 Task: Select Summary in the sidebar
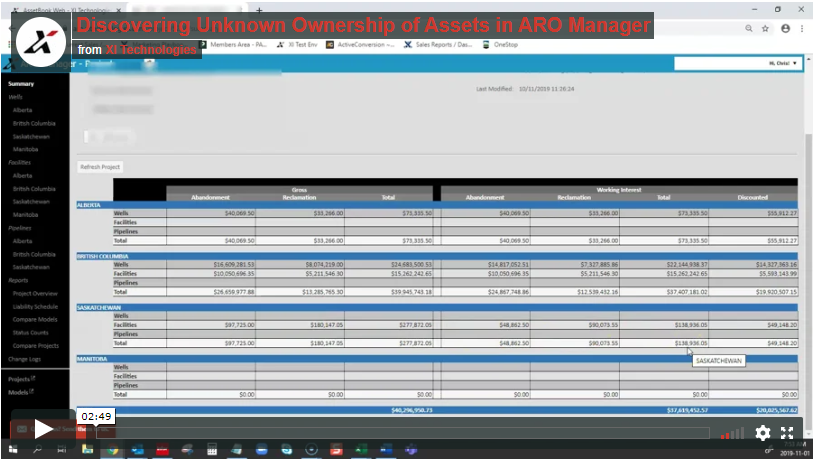click(21, 84)
